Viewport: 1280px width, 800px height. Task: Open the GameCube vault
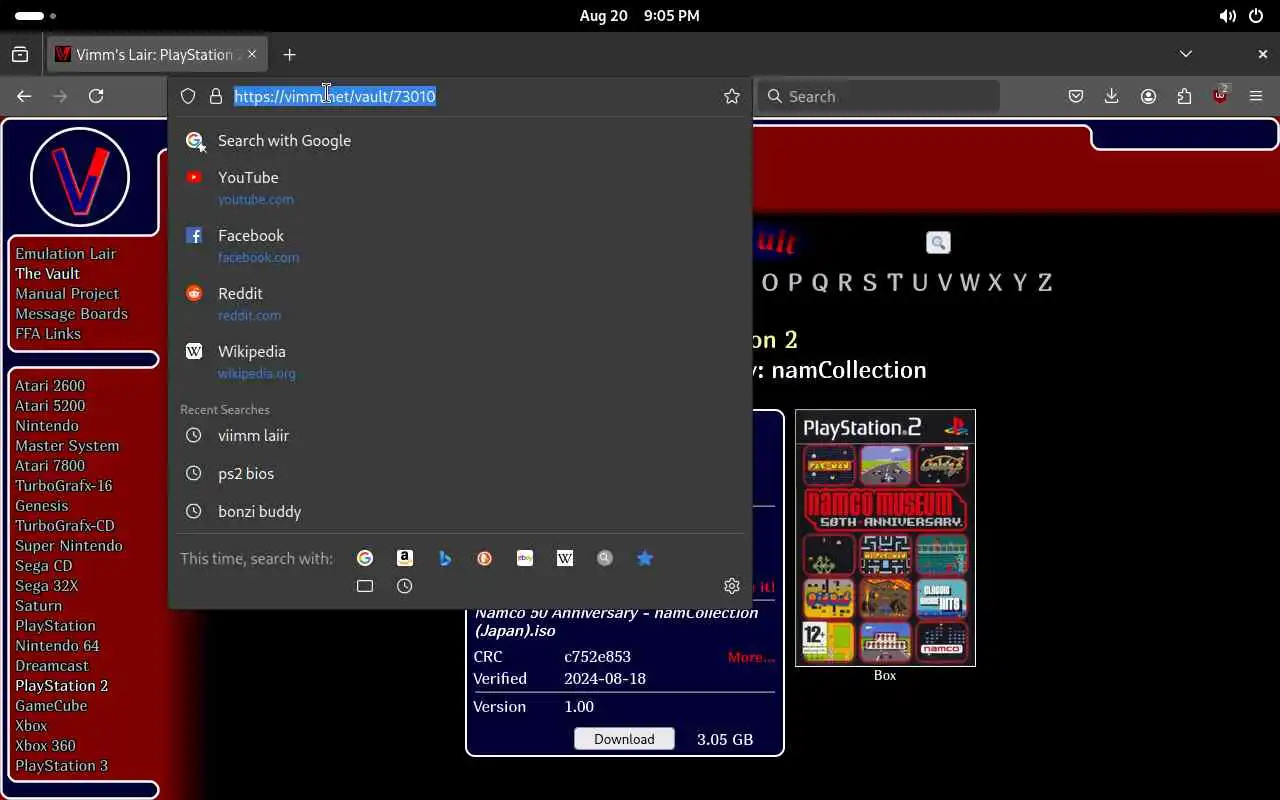coord(51,706)
